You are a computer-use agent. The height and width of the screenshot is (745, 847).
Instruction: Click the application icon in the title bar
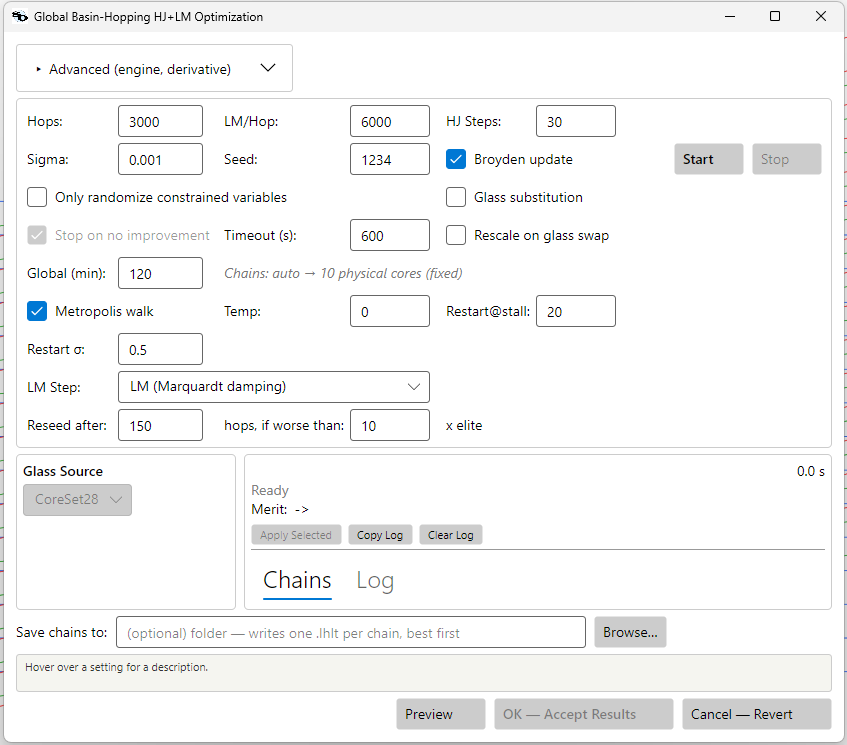[20, 17]
